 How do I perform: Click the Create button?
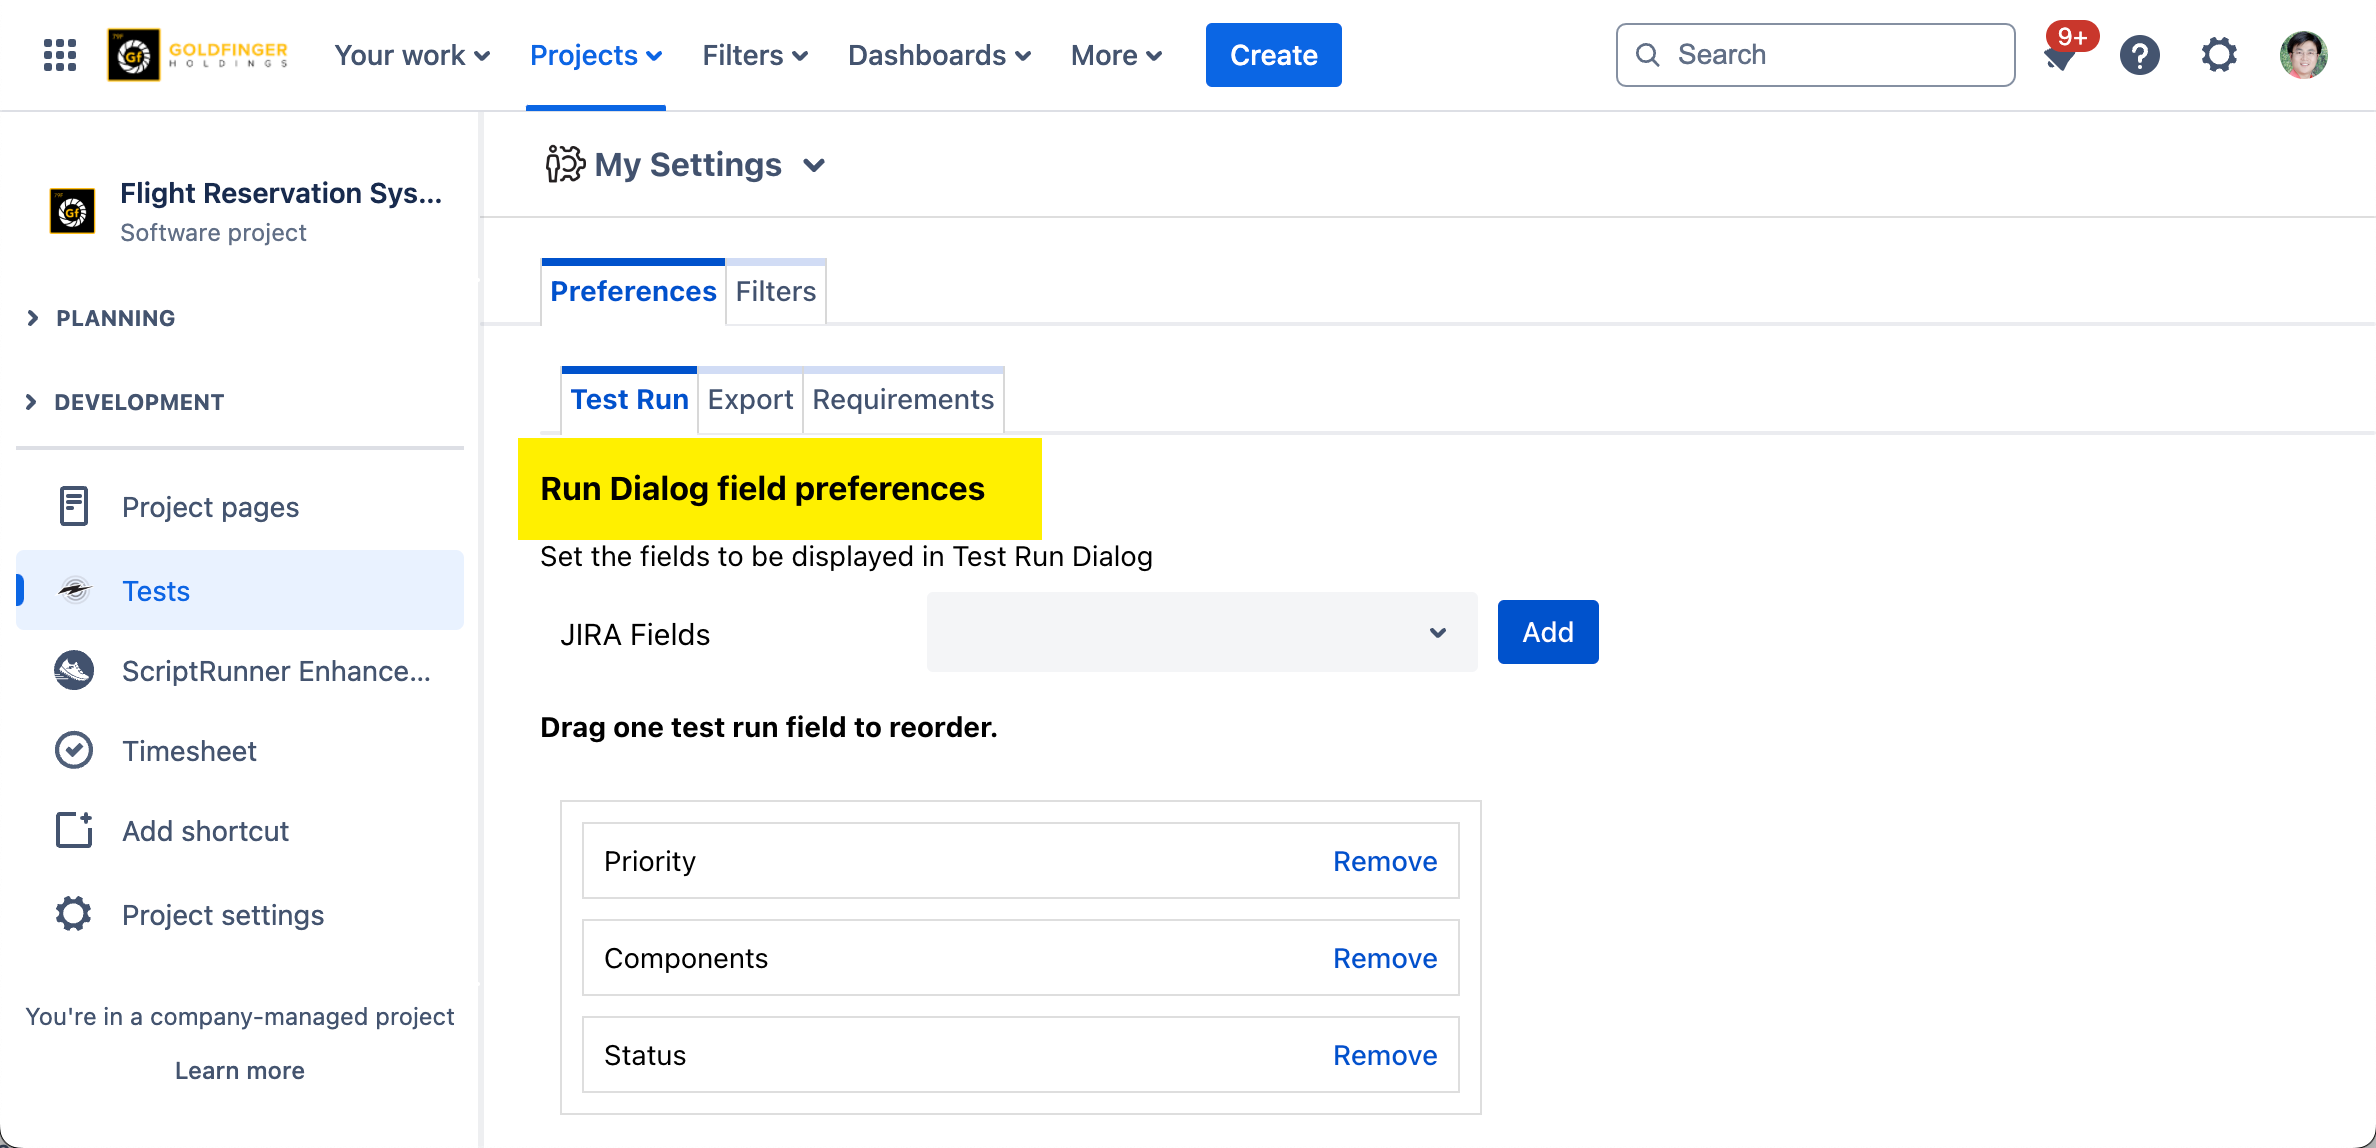[x=1273, y=55]
